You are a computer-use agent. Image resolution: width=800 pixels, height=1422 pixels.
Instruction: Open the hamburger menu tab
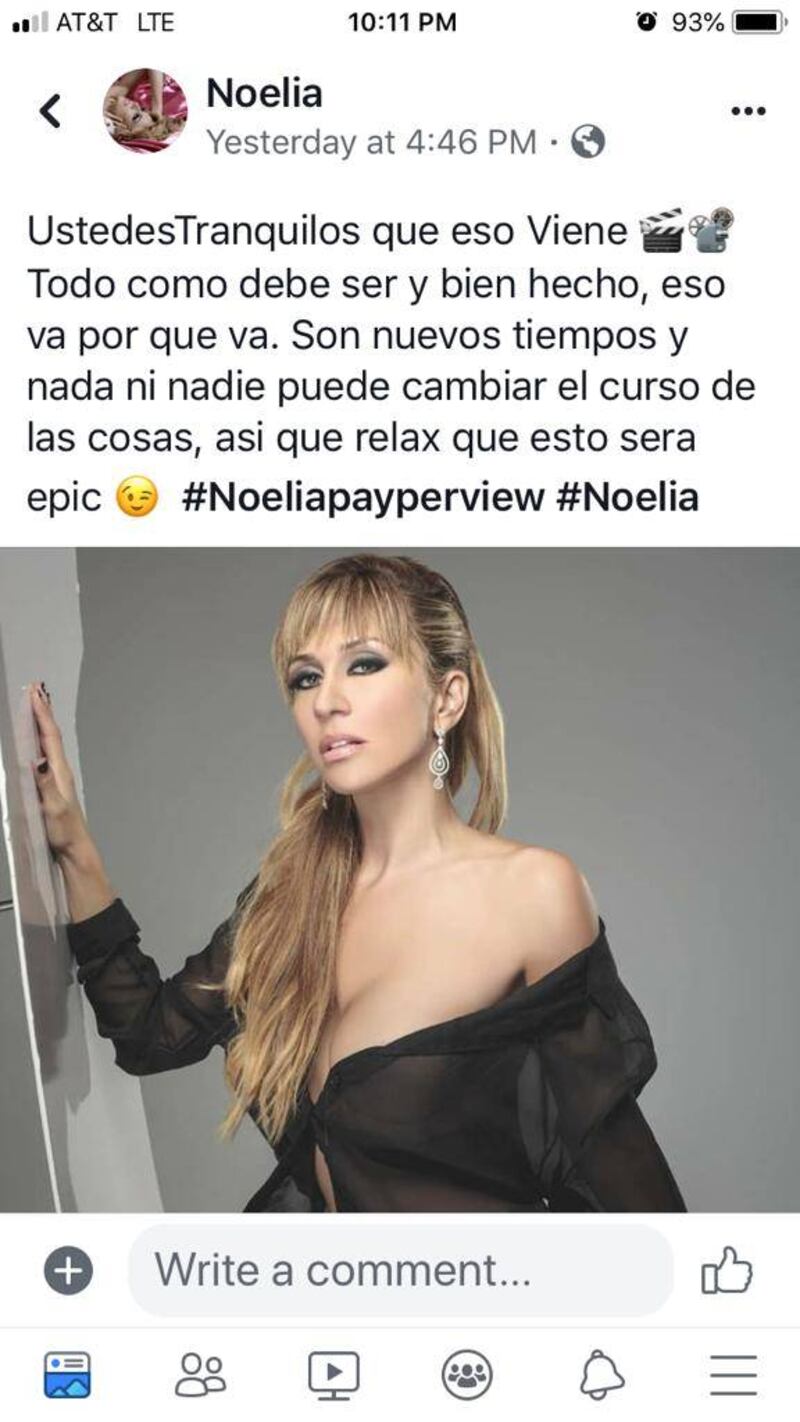pyautogui.click(x=734, y=1376)
